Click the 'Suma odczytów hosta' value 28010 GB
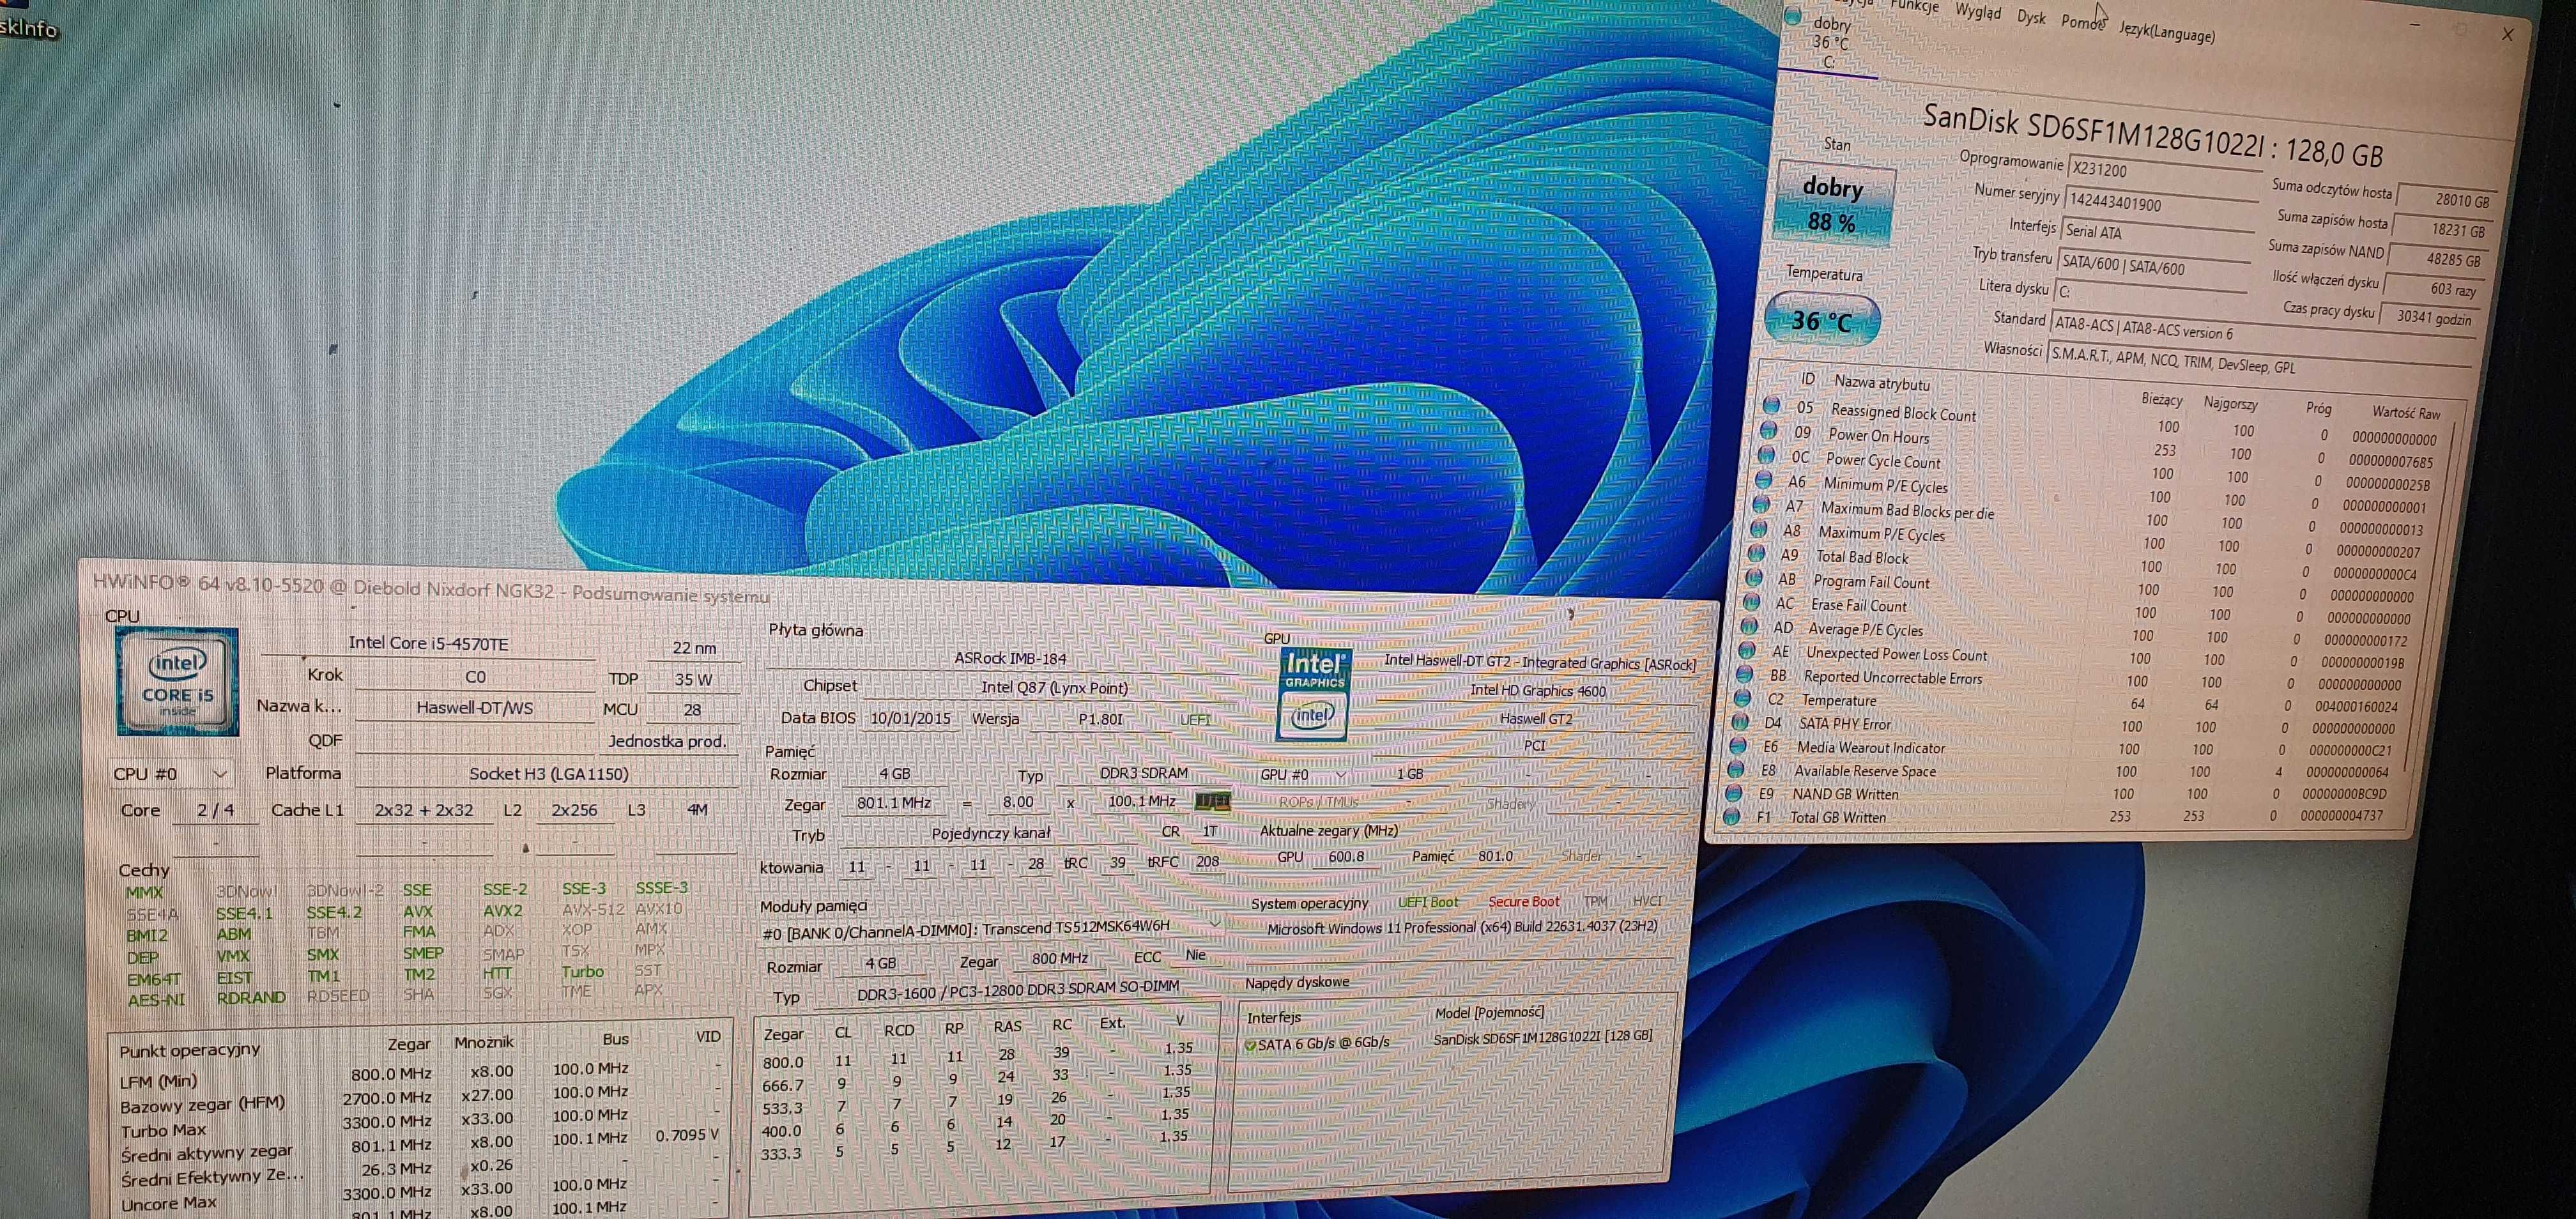 2446,200
